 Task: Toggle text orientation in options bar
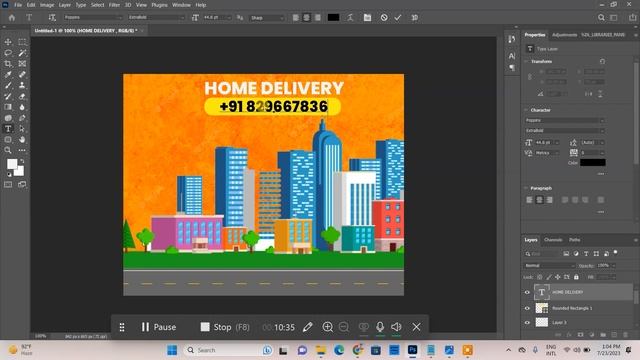click(x=52, y=18)
